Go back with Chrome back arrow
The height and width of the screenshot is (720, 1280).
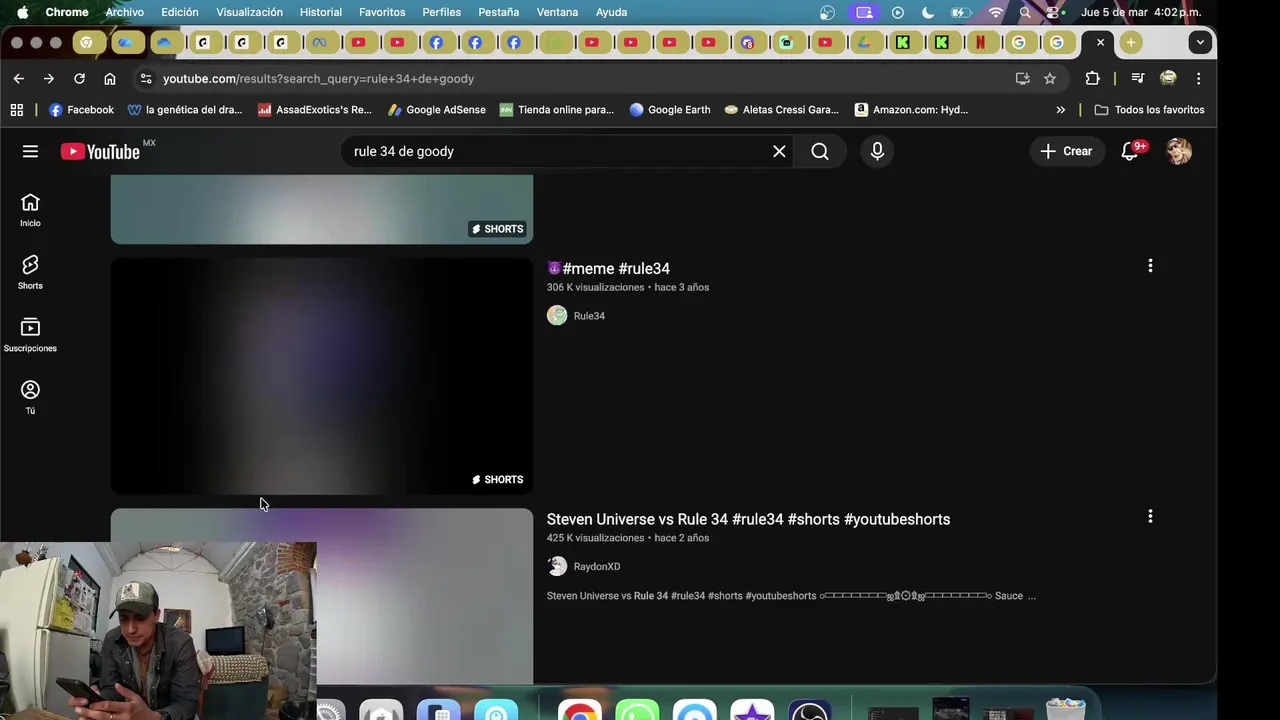19,78
